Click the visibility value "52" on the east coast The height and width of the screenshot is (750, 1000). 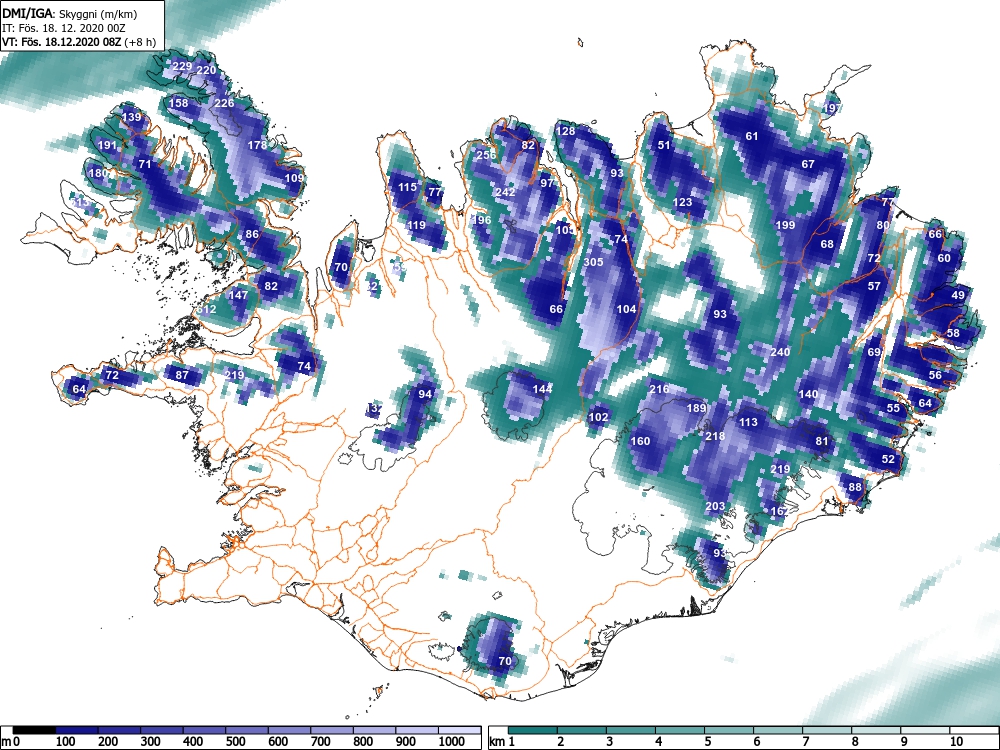point(888,459)
